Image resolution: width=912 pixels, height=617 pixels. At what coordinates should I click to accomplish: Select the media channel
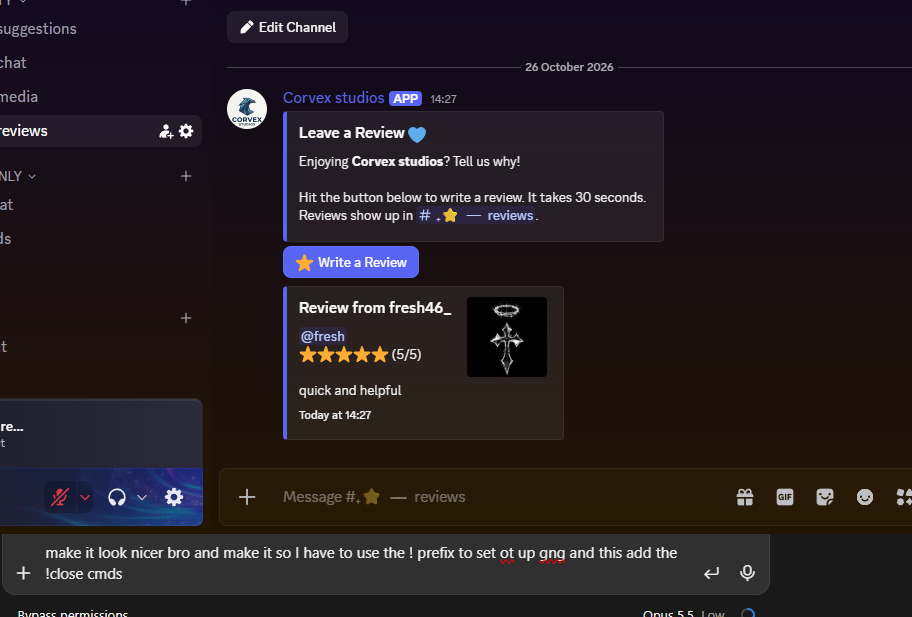pos(19,97)
